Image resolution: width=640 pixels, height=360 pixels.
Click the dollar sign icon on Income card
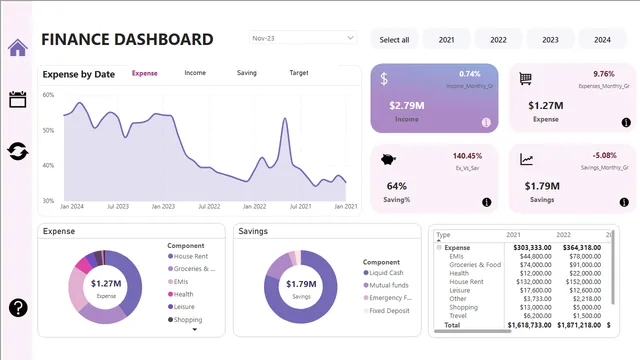(x=384, y=78)
